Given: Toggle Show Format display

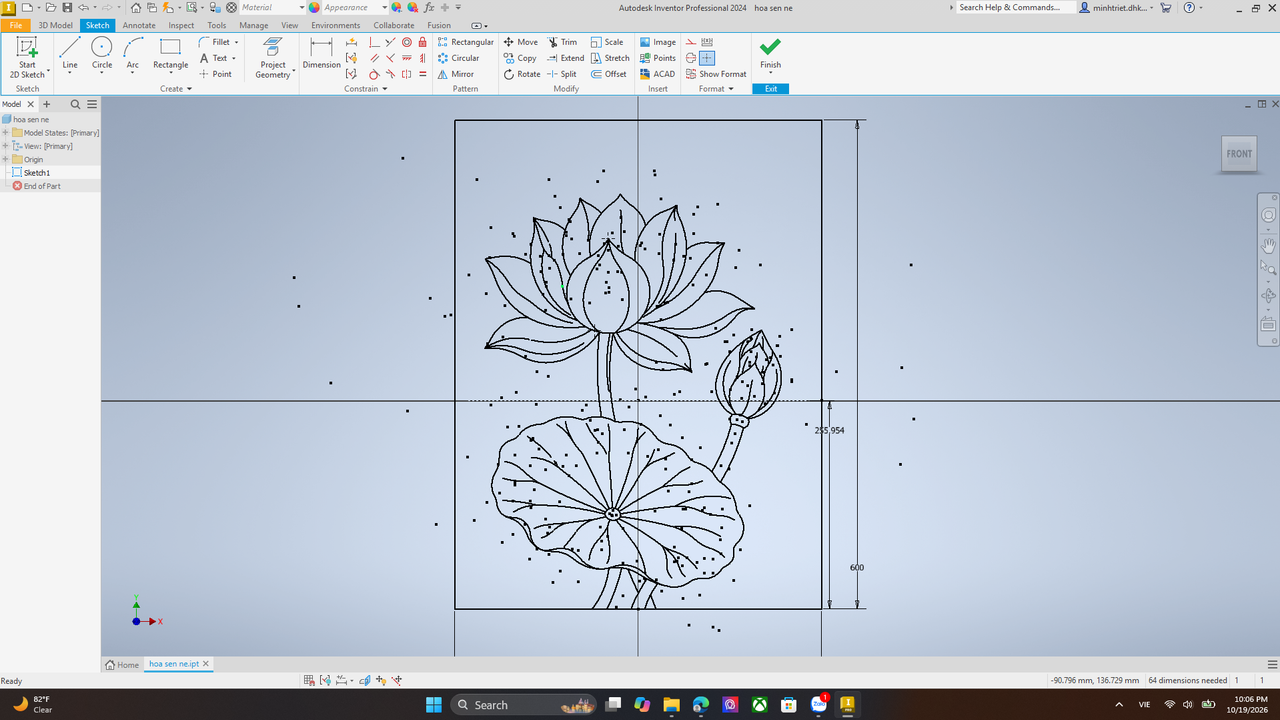Looking at the screenshot, I should tap(716, 74).
